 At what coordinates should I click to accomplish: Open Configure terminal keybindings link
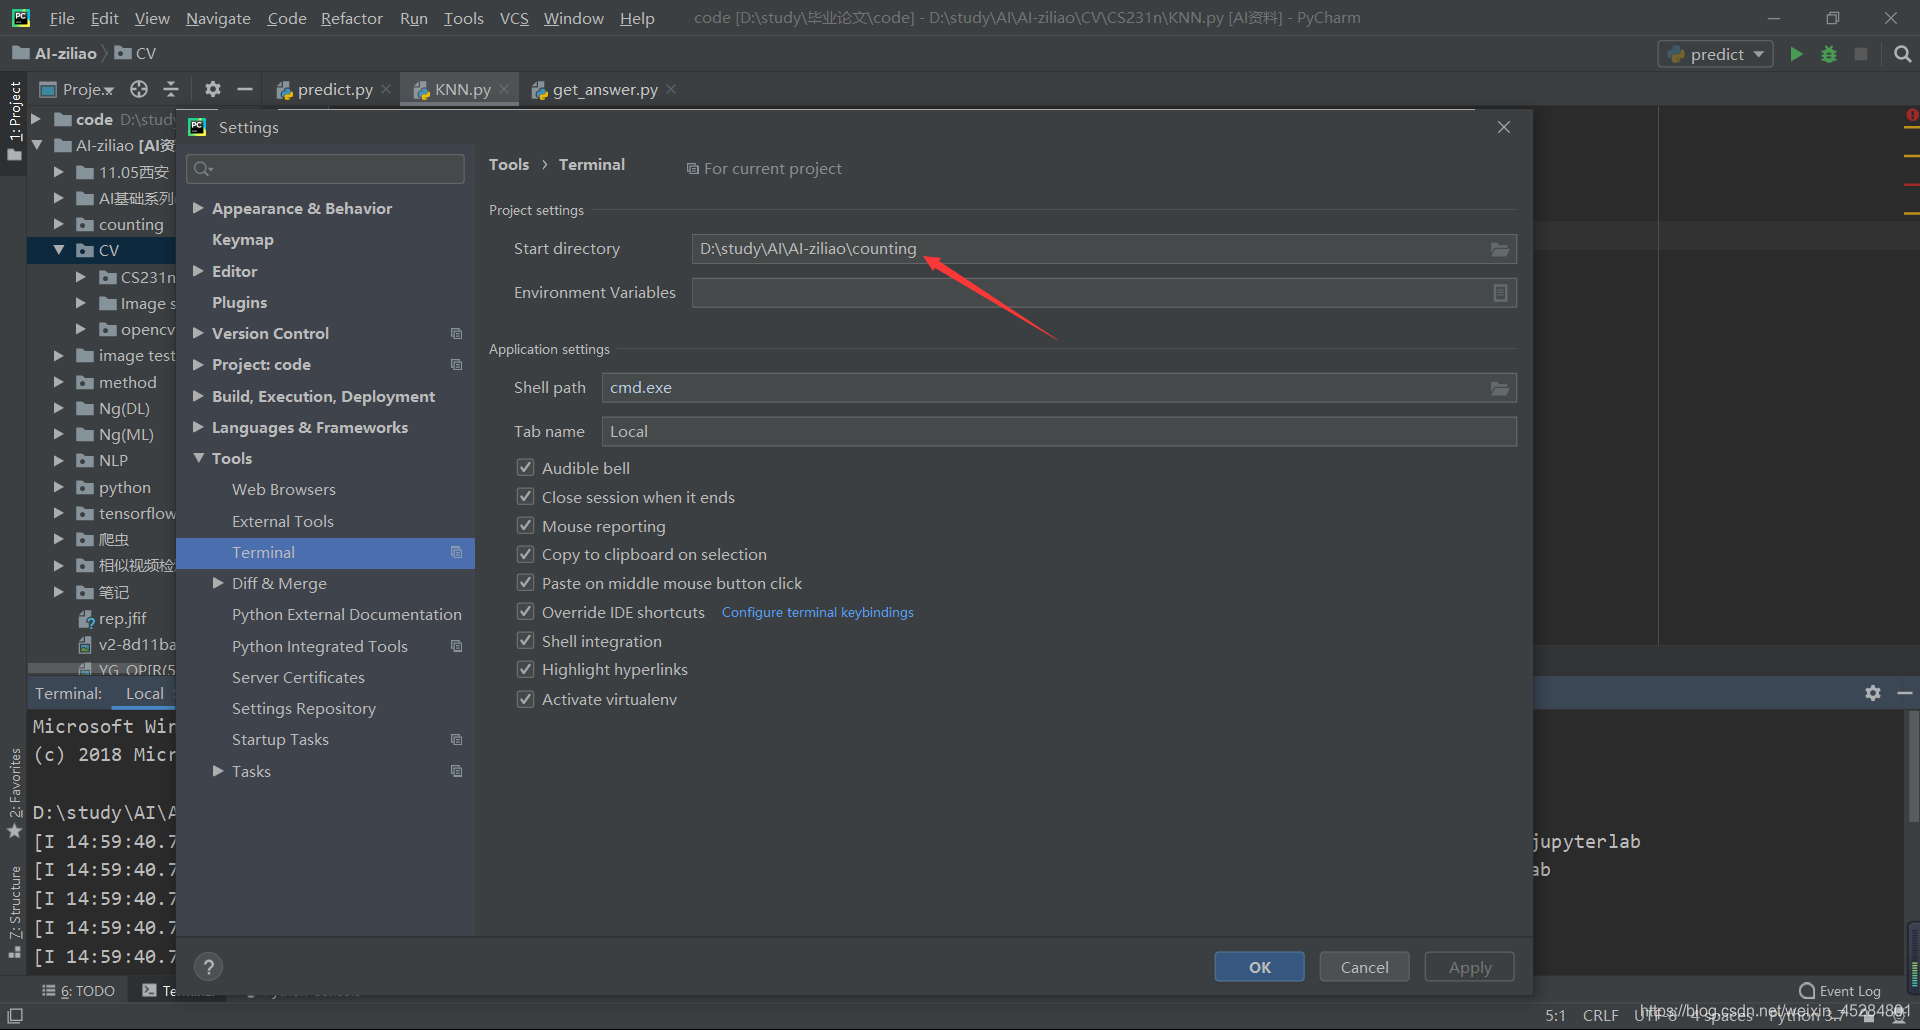point(817,612)
